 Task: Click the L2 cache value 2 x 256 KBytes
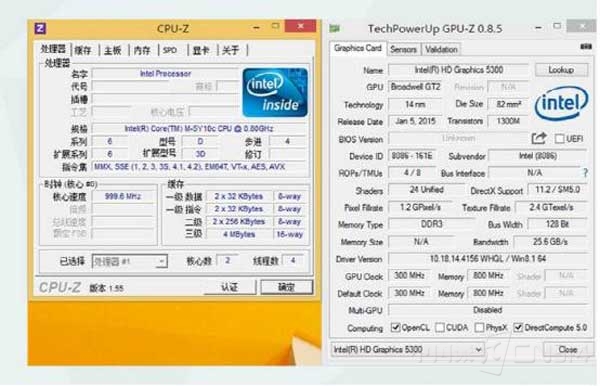coord(239,222)
